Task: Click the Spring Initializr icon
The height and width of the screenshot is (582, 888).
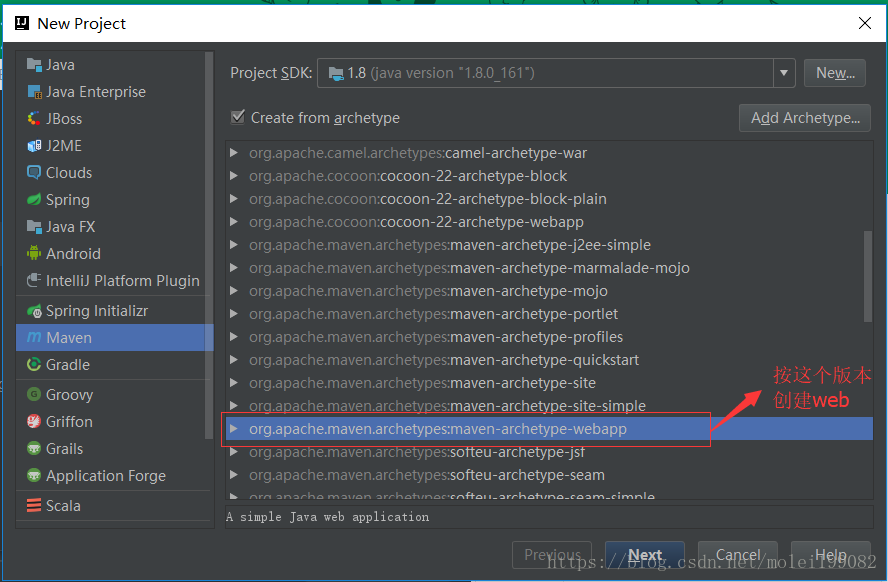Action: 34,311
